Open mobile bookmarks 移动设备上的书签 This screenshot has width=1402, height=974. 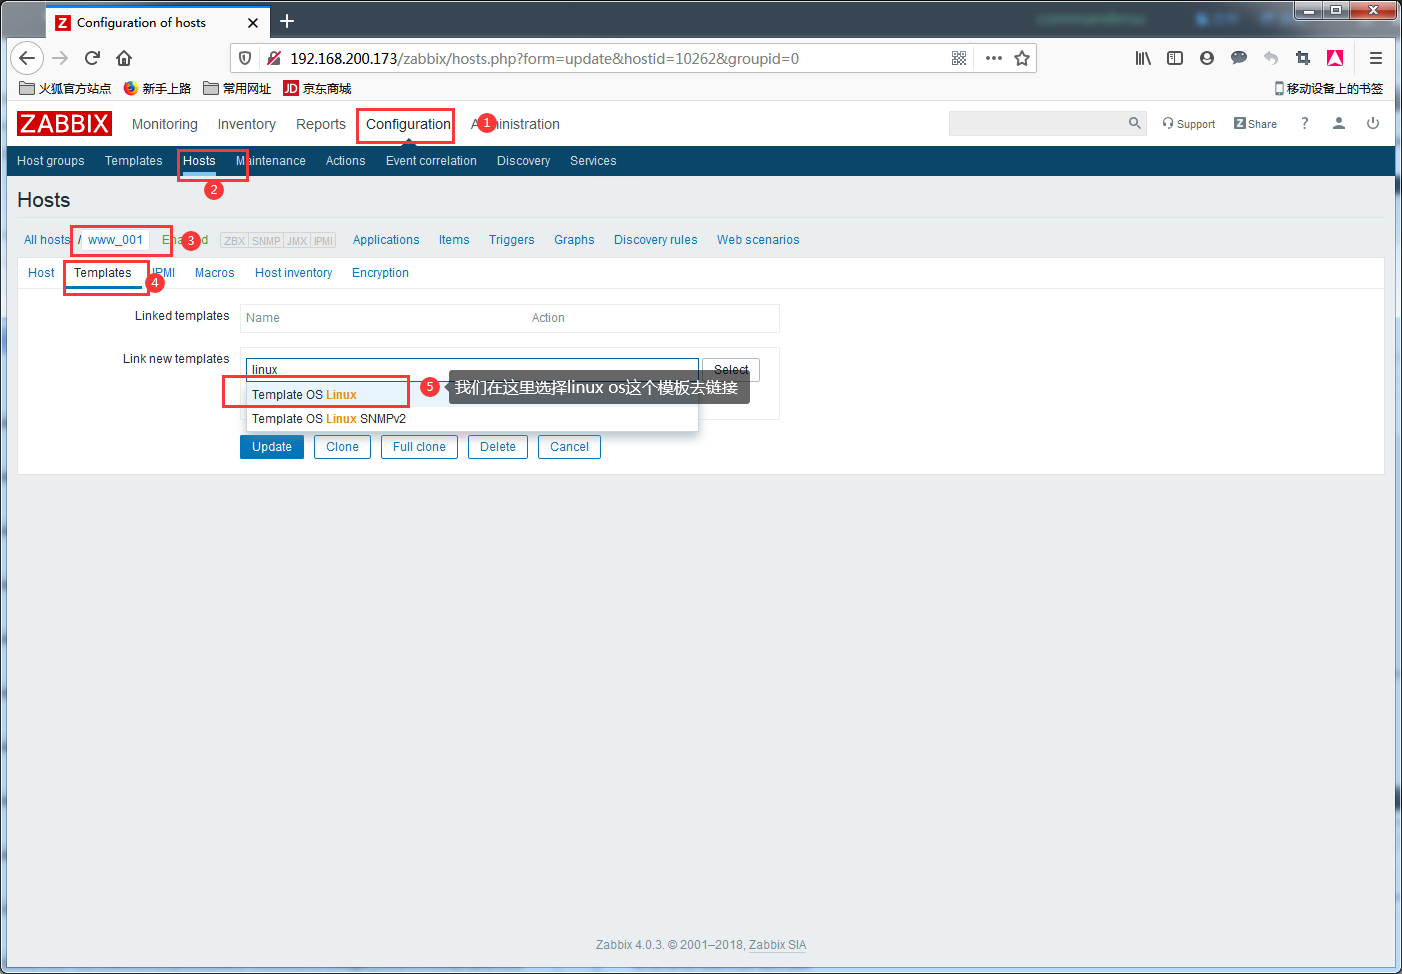pyautogui.click(x=1329, y=88)
